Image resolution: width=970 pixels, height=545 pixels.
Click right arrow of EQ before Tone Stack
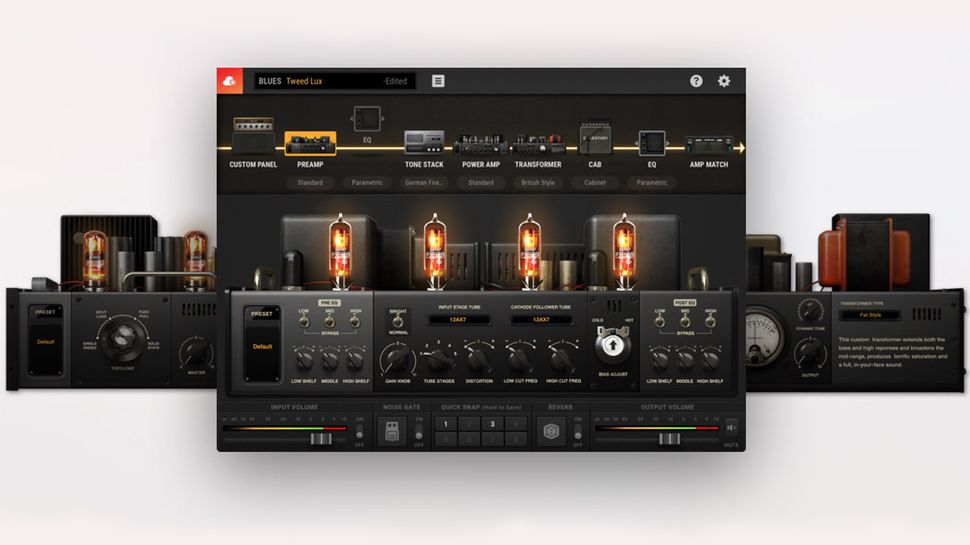click(x=383, y=118)
